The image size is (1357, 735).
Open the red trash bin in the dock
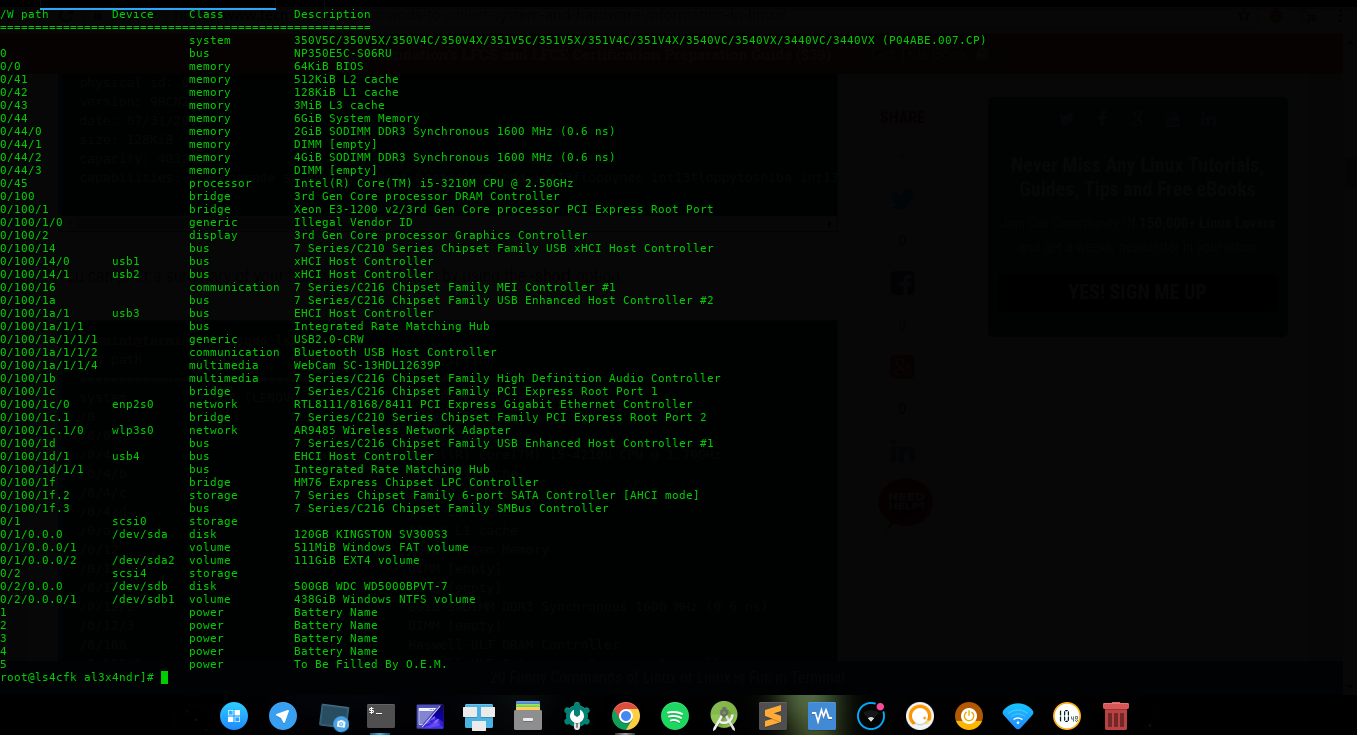pos(1116,716)
